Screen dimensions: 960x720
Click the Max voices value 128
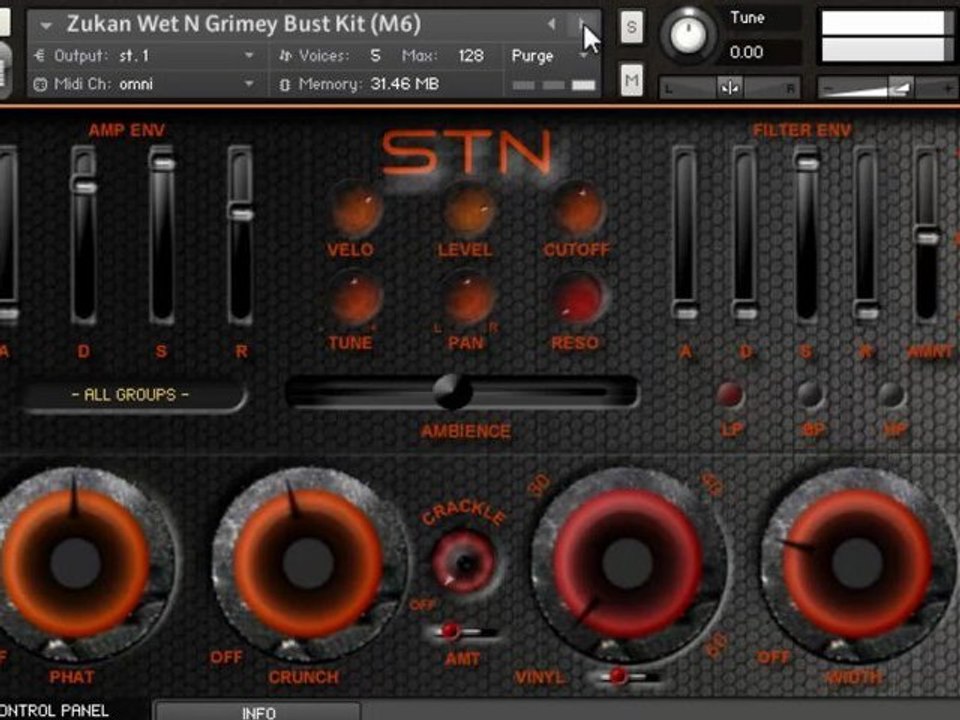coord(471,56)
